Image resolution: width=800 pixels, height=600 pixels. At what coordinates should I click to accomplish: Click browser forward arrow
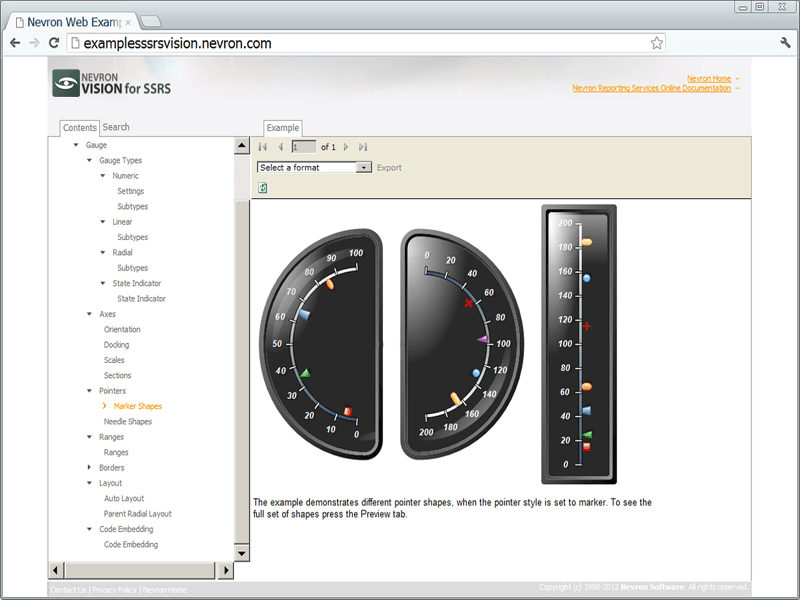coord(35,43)
